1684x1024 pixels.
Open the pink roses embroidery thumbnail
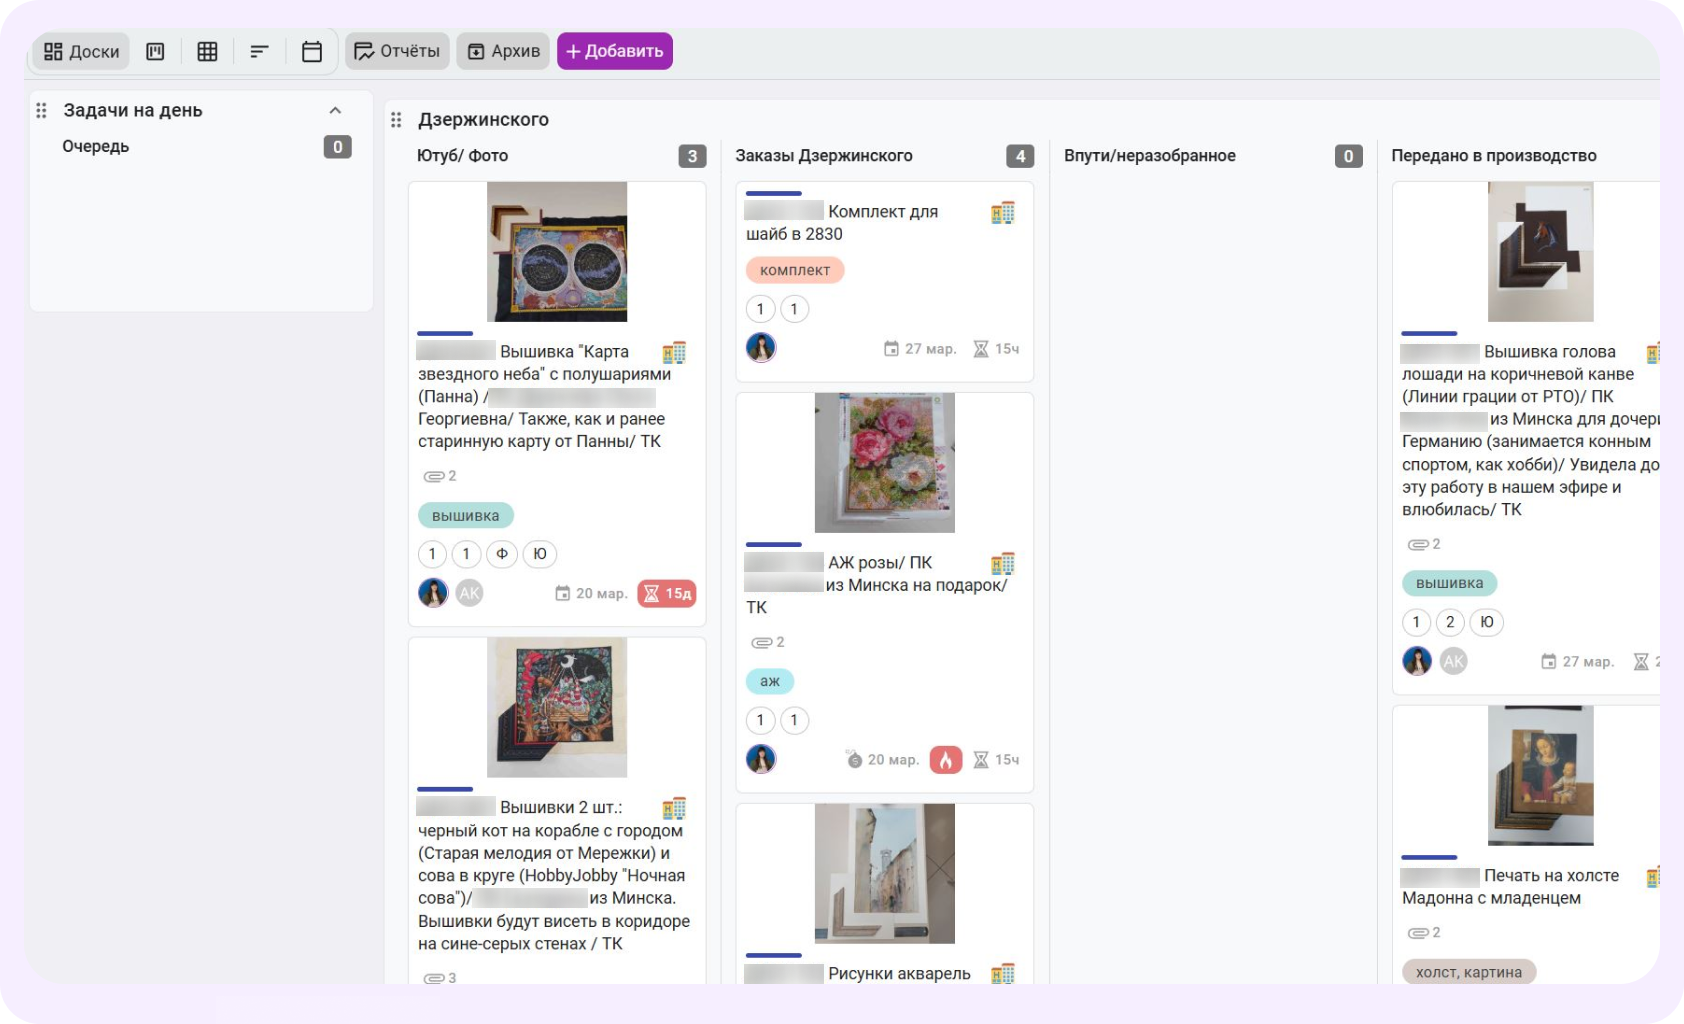[x=884, y=462]
